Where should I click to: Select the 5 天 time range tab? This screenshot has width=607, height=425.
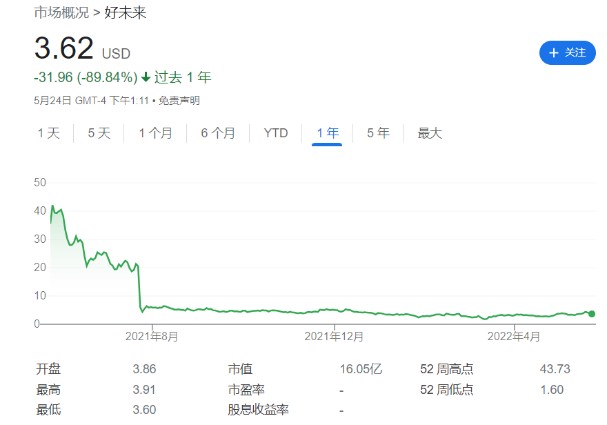click(x=99, y=133)
